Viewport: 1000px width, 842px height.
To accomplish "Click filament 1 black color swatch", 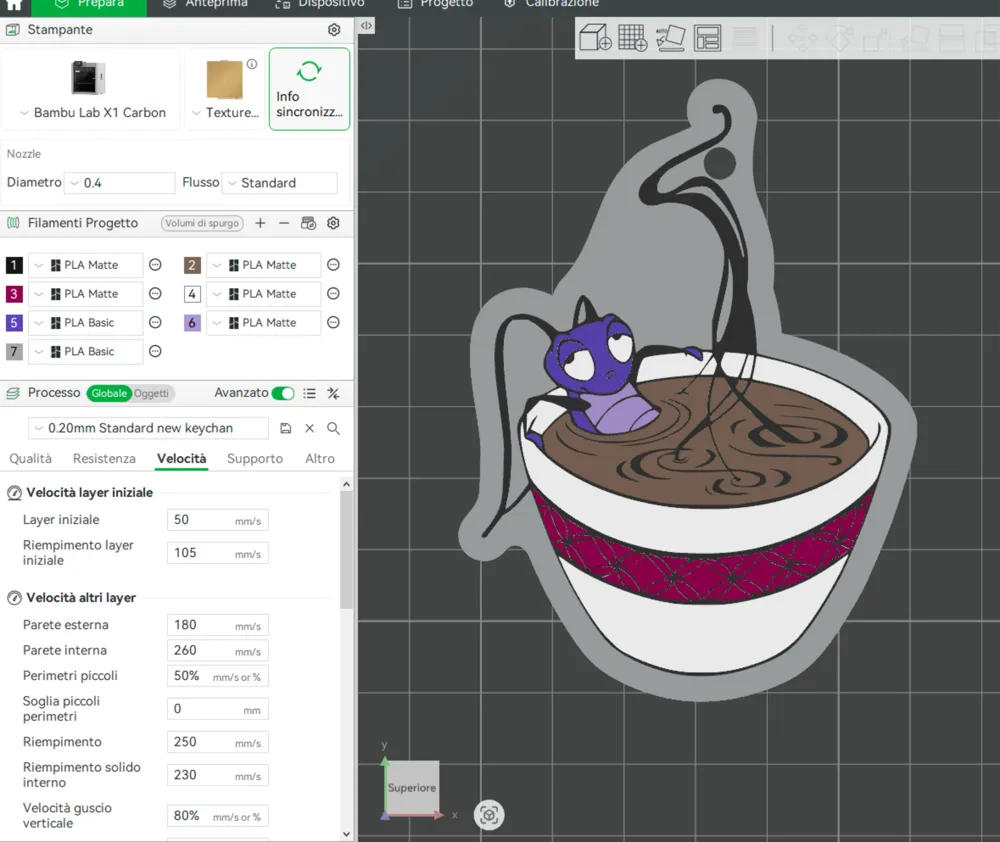I will point(14,265).
